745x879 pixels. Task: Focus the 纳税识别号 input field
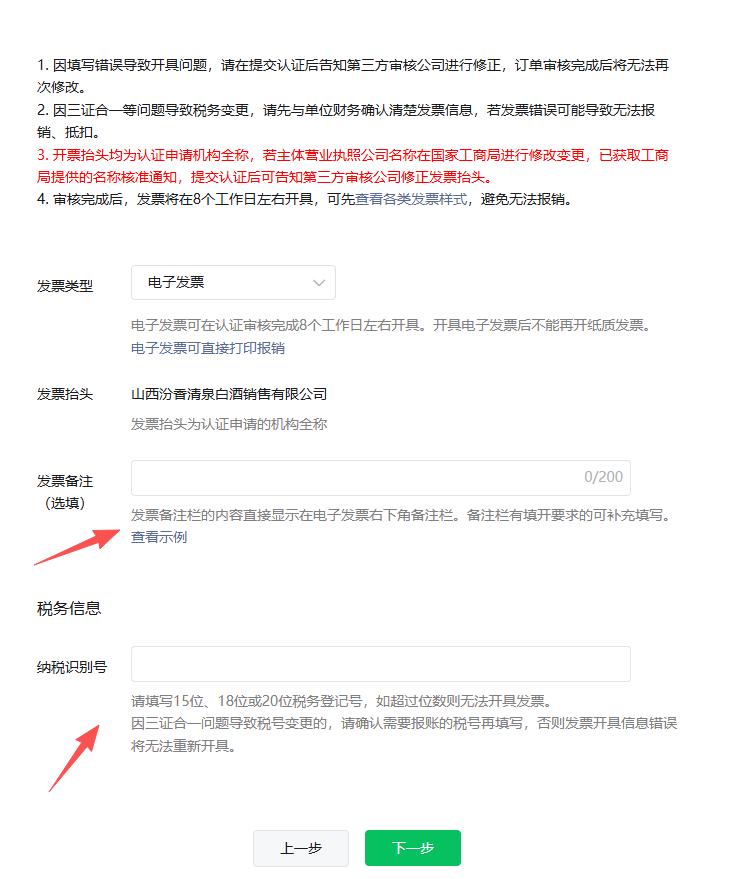click(381, 664)
